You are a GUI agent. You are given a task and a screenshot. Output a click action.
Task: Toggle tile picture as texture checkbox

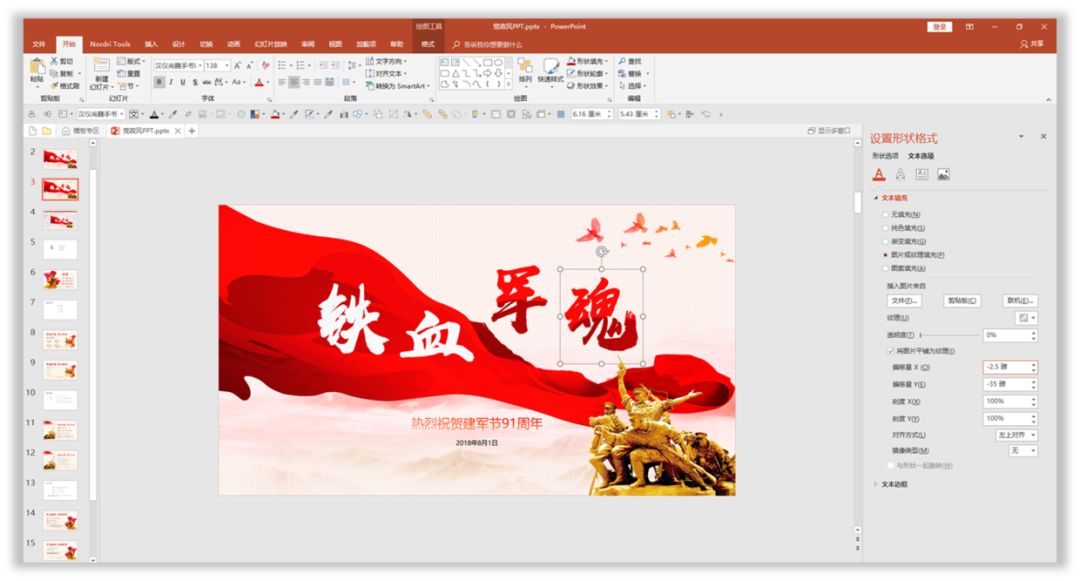click(891, 350)
